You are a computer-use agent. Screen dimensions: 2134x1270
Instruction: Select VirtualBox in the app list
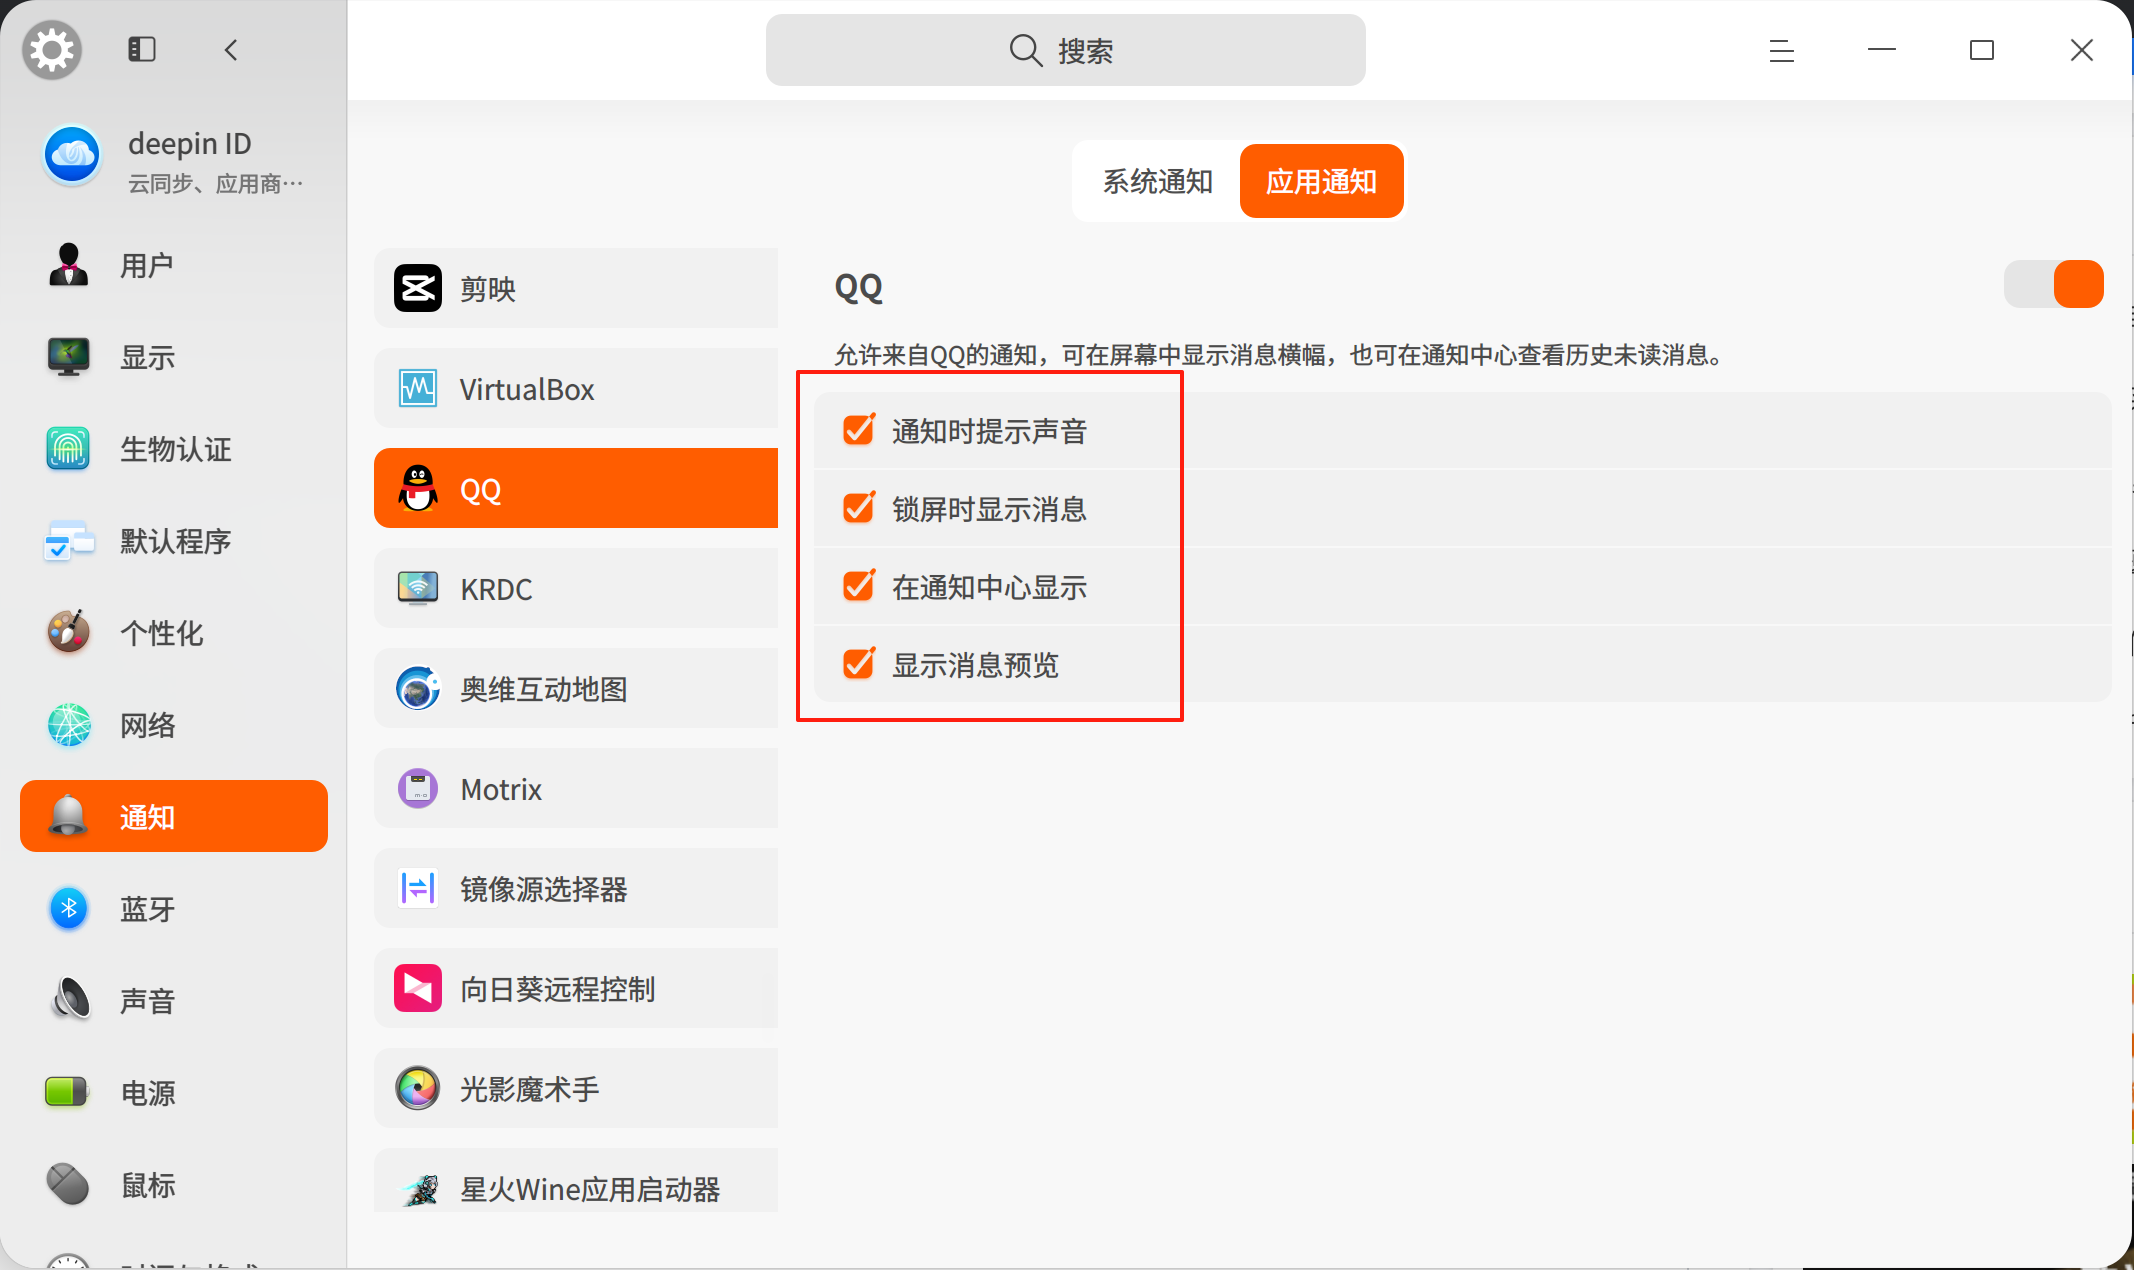pyautogui.click(x=576, y=388)
